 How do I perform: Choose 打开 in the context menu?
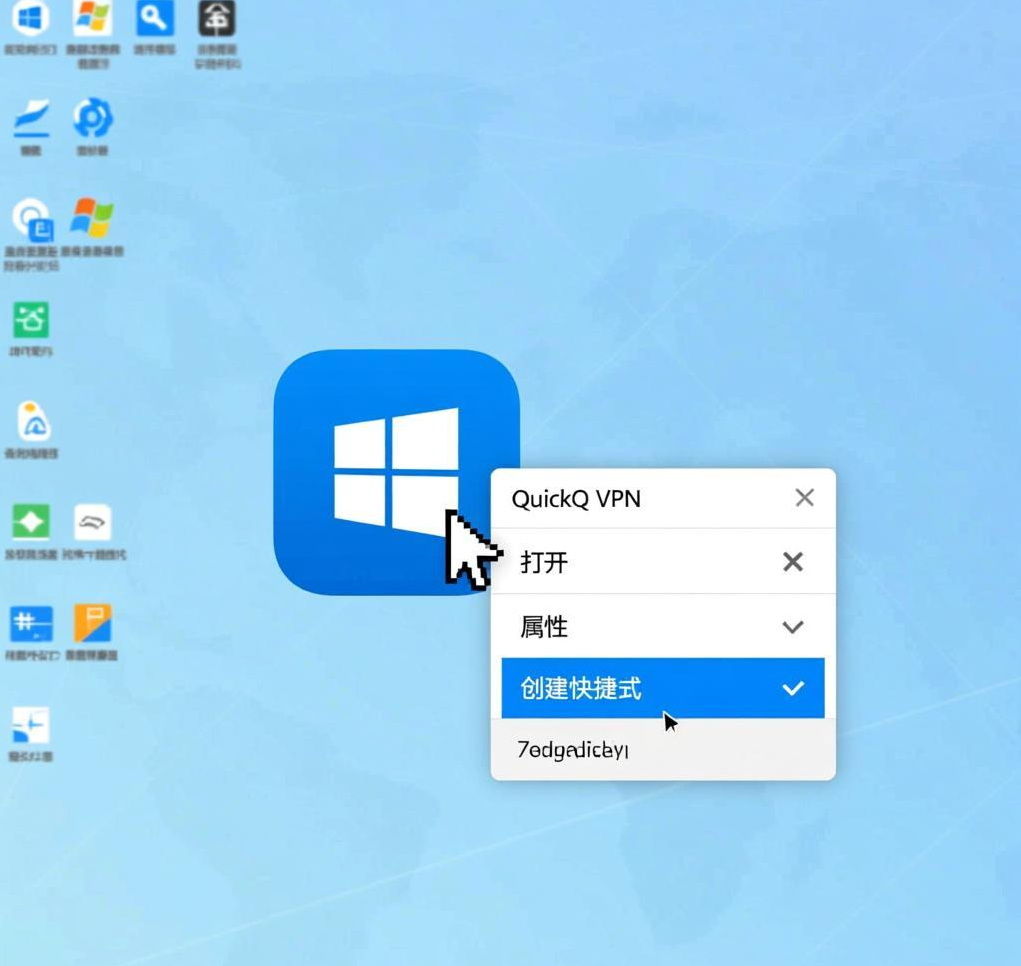point(545,562)
